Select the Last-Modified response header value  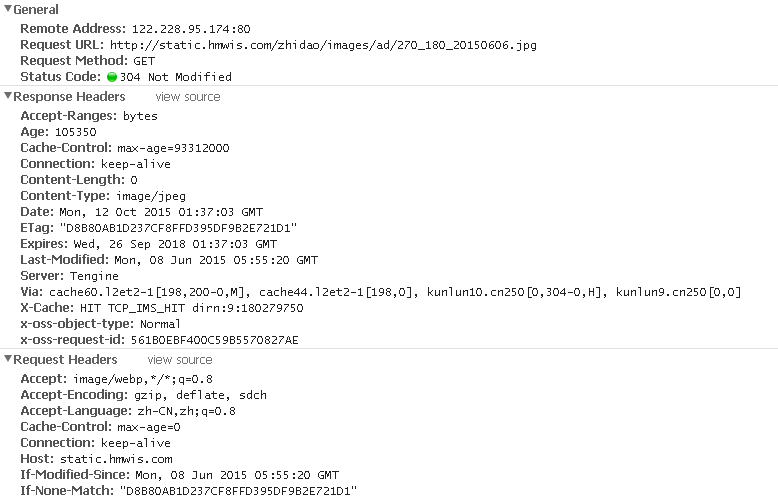(215, 260)
